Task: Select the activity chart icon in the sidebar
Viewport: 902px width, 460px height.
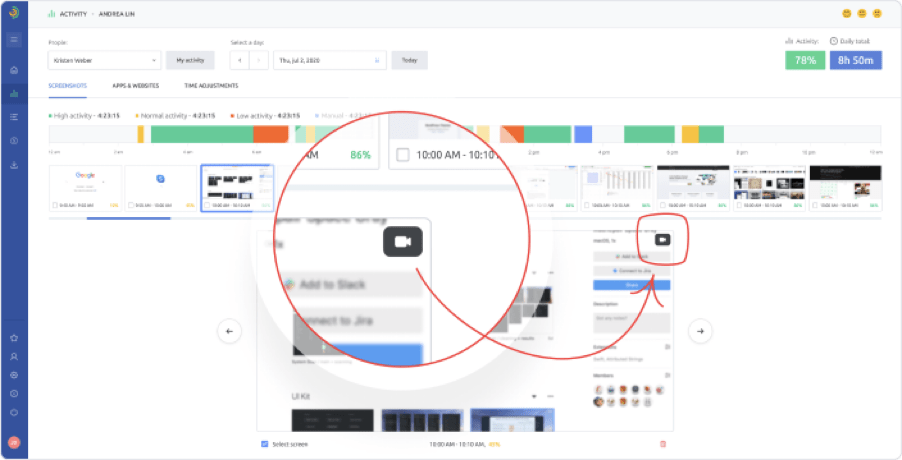Action: (x=14, y=94)
